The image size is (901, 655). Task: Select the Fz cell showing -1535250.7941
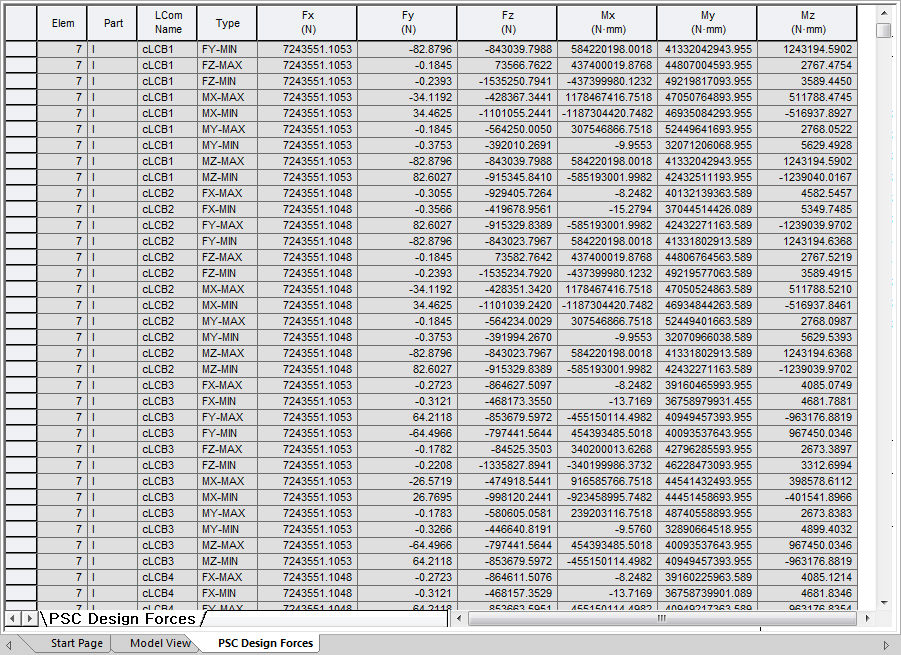tap(507, 81)
